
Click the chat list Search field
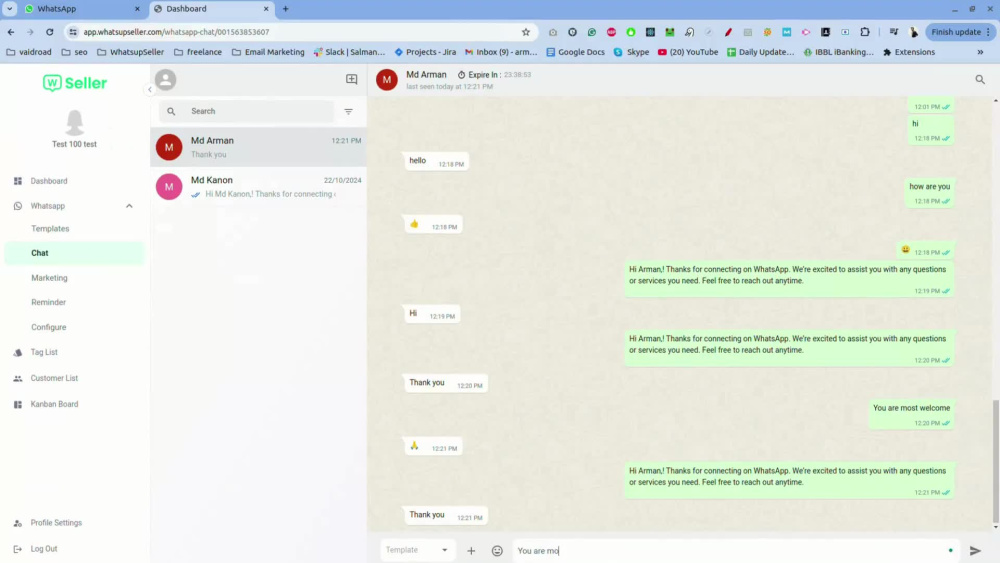246,111
